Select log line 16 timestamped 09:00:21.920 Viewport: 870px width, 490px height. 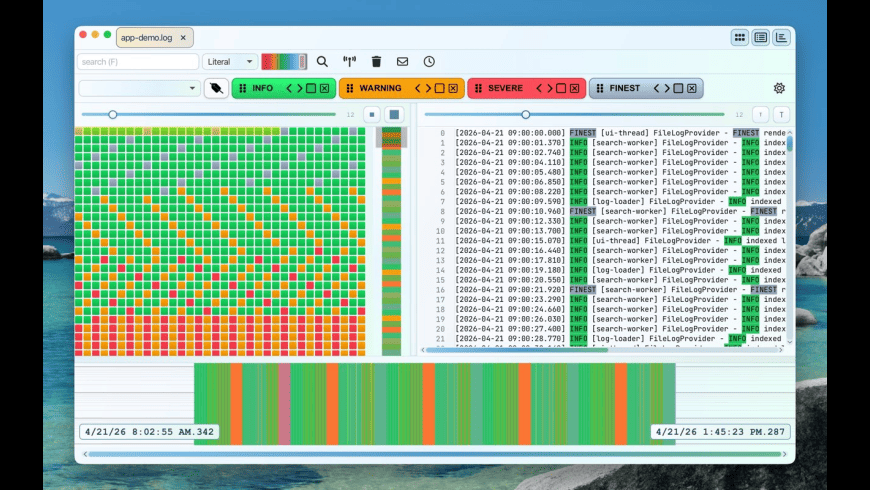click(608, 290)
